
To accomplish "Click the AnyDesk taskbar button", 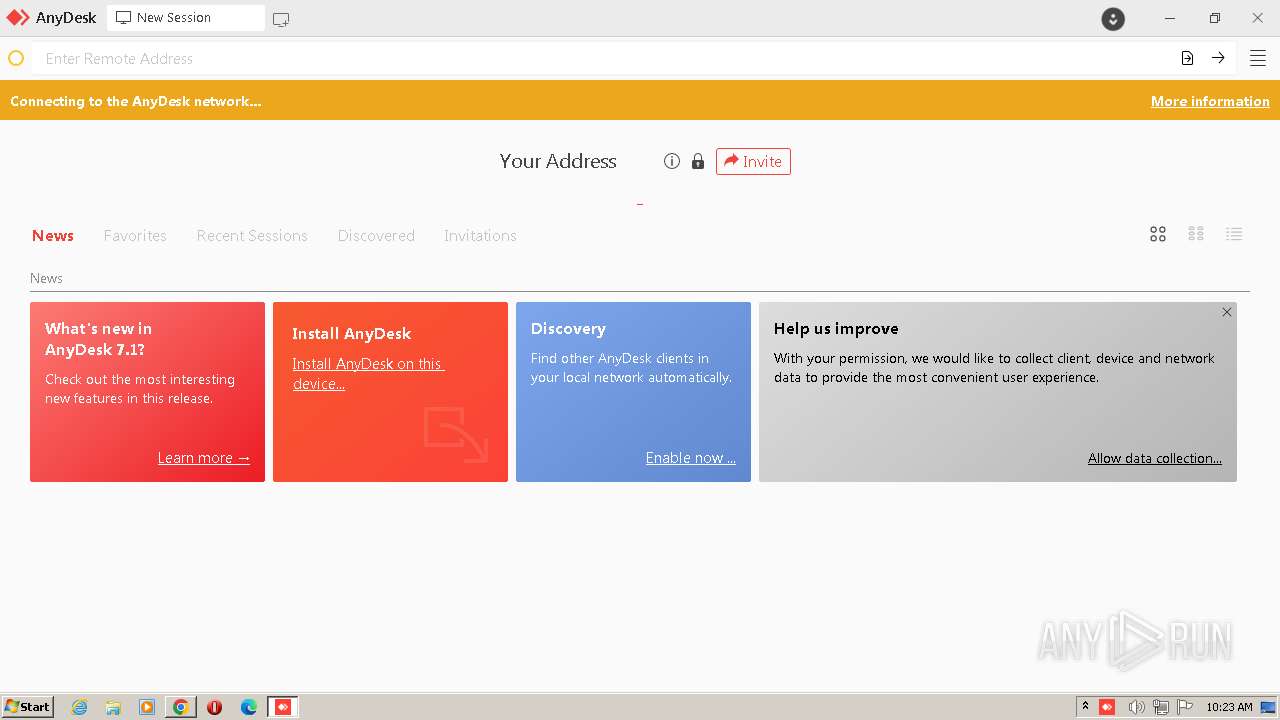I will coord(283,707).
